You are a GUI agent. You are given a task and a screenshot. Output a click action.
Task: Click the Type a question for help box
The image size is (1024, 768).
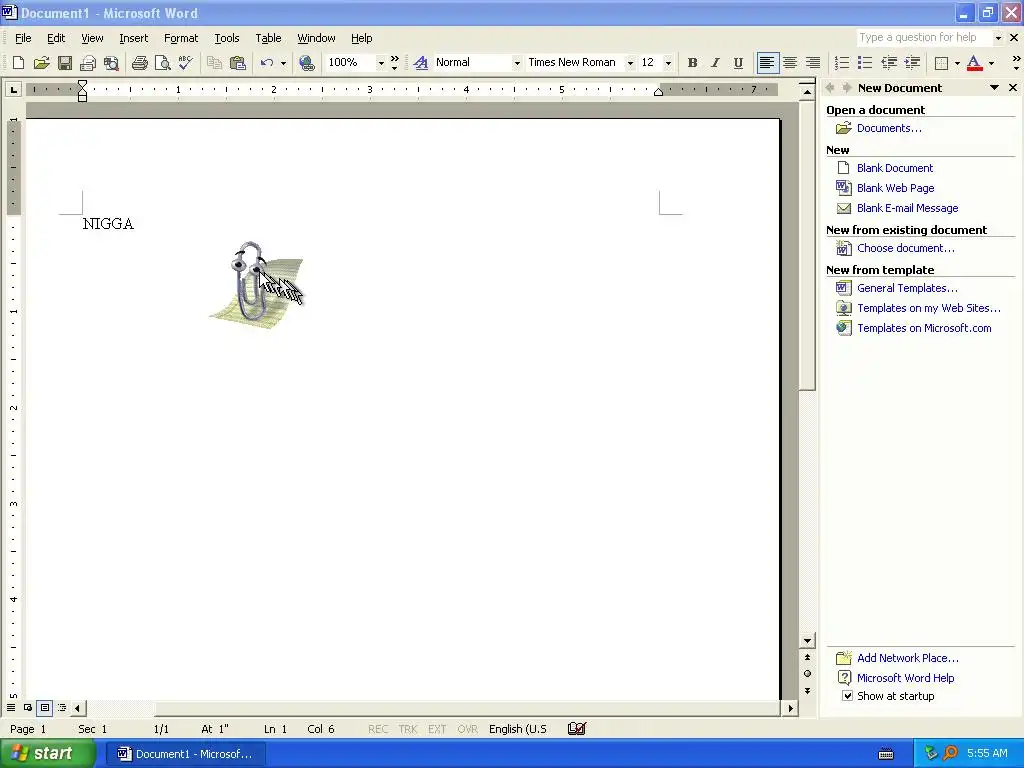[924, 38]
